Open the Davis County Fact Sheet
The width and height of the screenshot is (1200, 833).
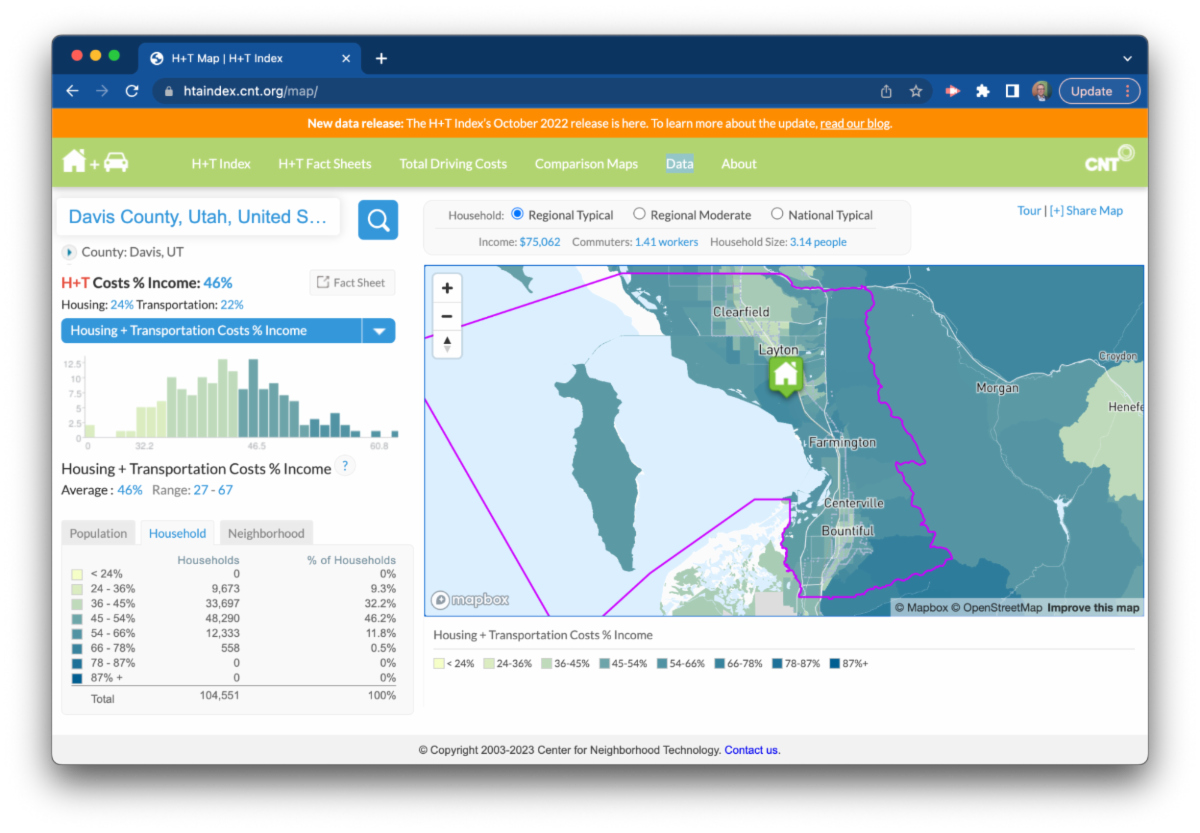(351, 282)
